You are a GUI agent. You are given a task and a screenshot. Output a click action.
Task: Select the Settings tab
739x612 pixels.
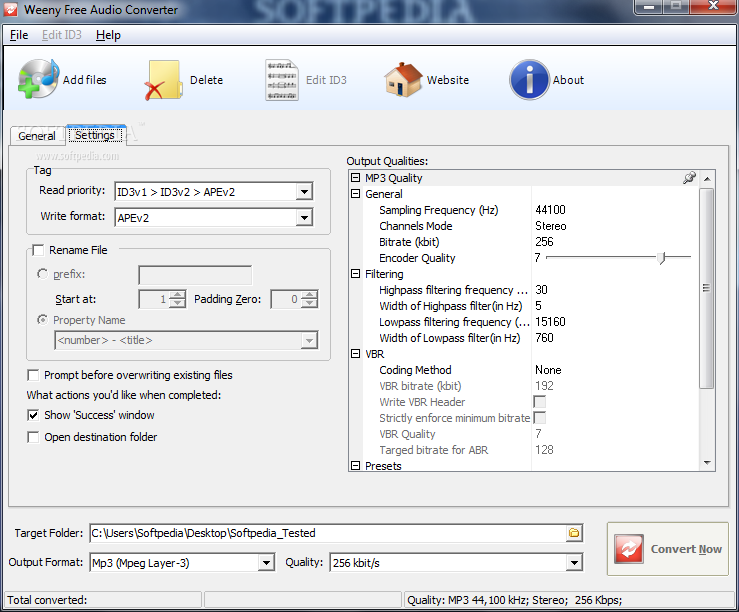(95, 135)
